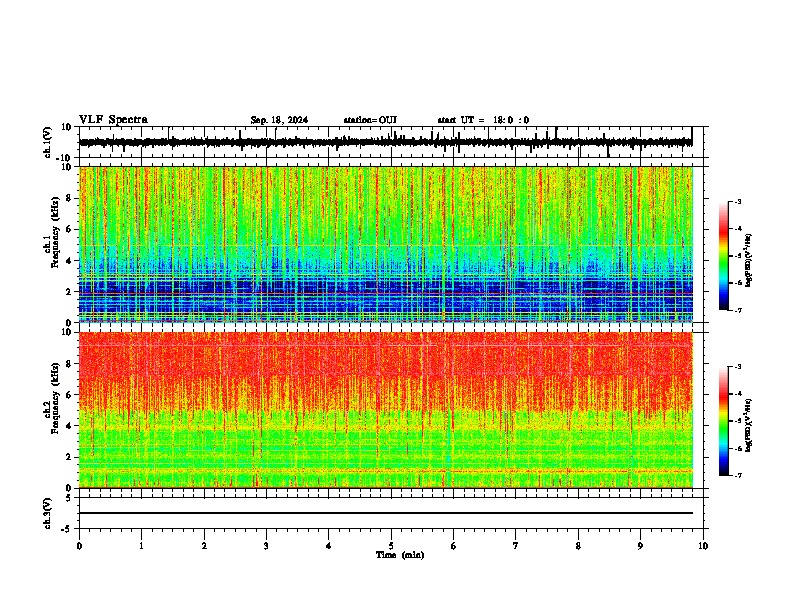Click the "station=OUI" header label
The width and height of the screenshot is (792, 612).
click(x=370, y=120)
